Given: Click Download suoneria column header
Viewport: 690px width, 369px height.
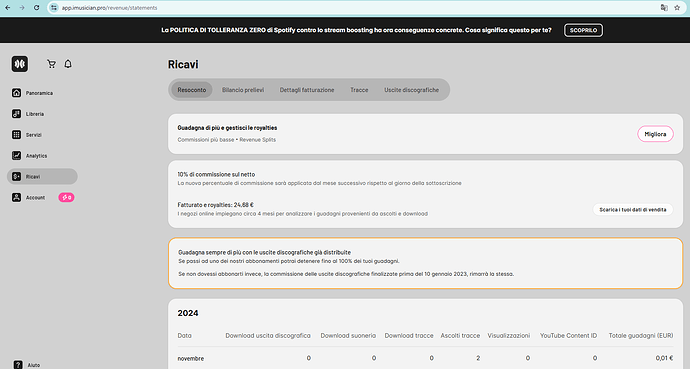Looking at the screenshot, I should [348, 335].
